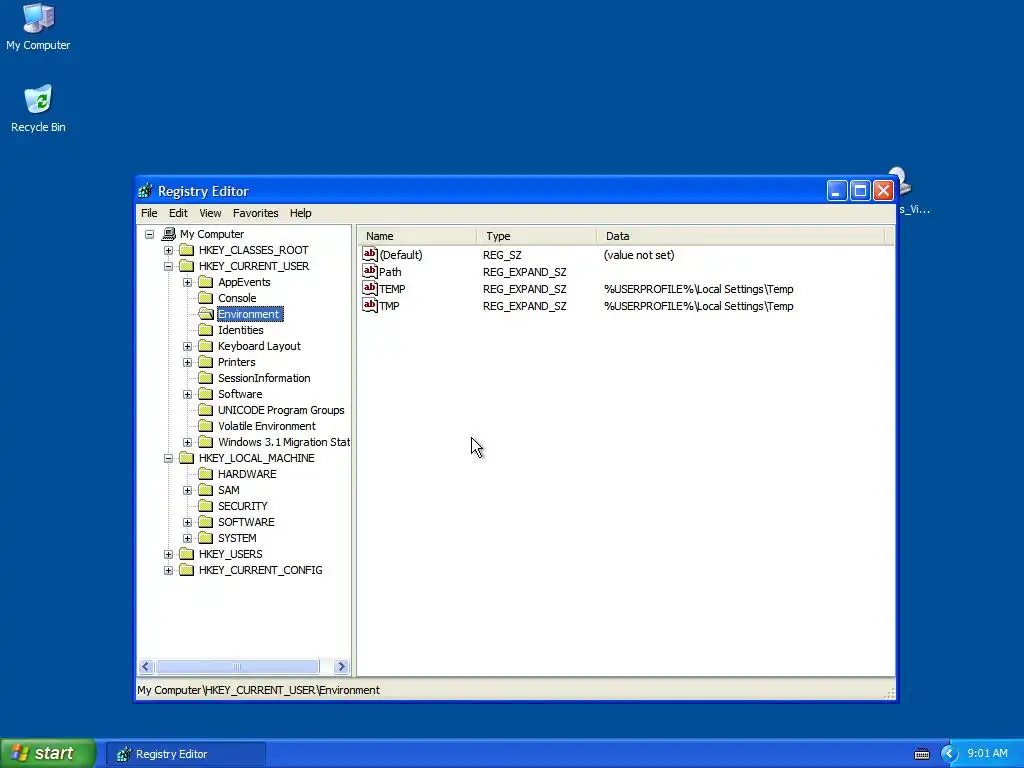Click the tree pane's right scroll arrow
Image resolution: width=1024 pixels, height=768 pixels.
[341, 666]
